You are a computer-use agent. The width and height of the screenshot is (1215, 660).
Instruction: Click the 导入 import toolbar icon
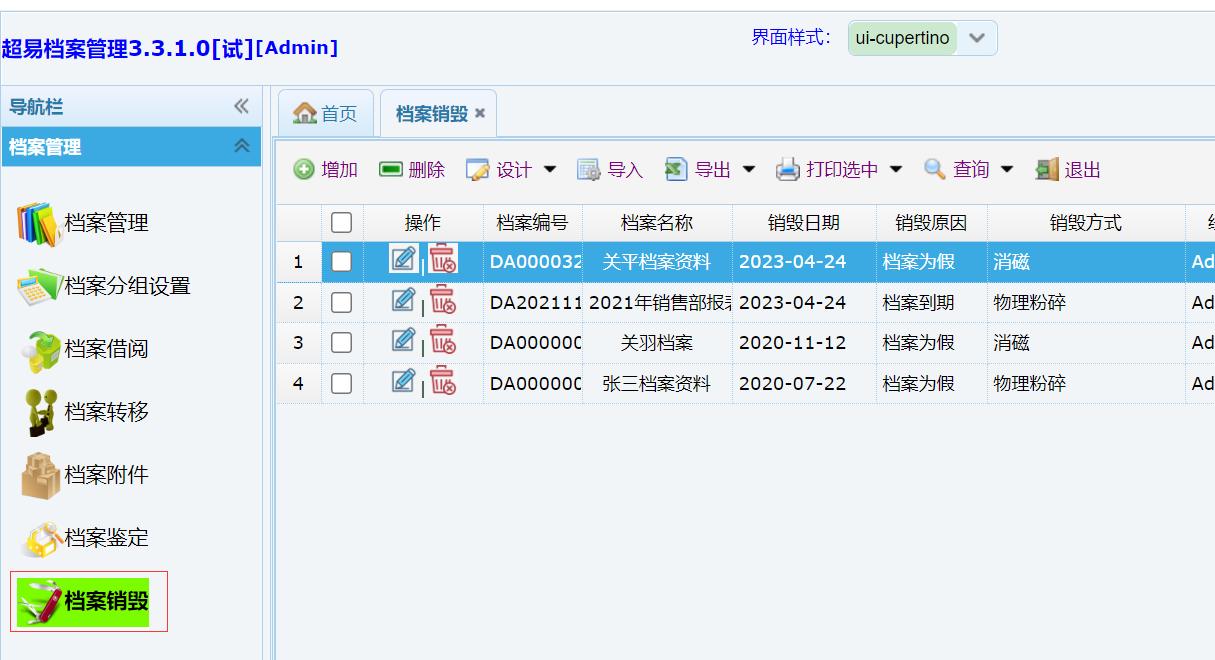[x=610, y=170]
